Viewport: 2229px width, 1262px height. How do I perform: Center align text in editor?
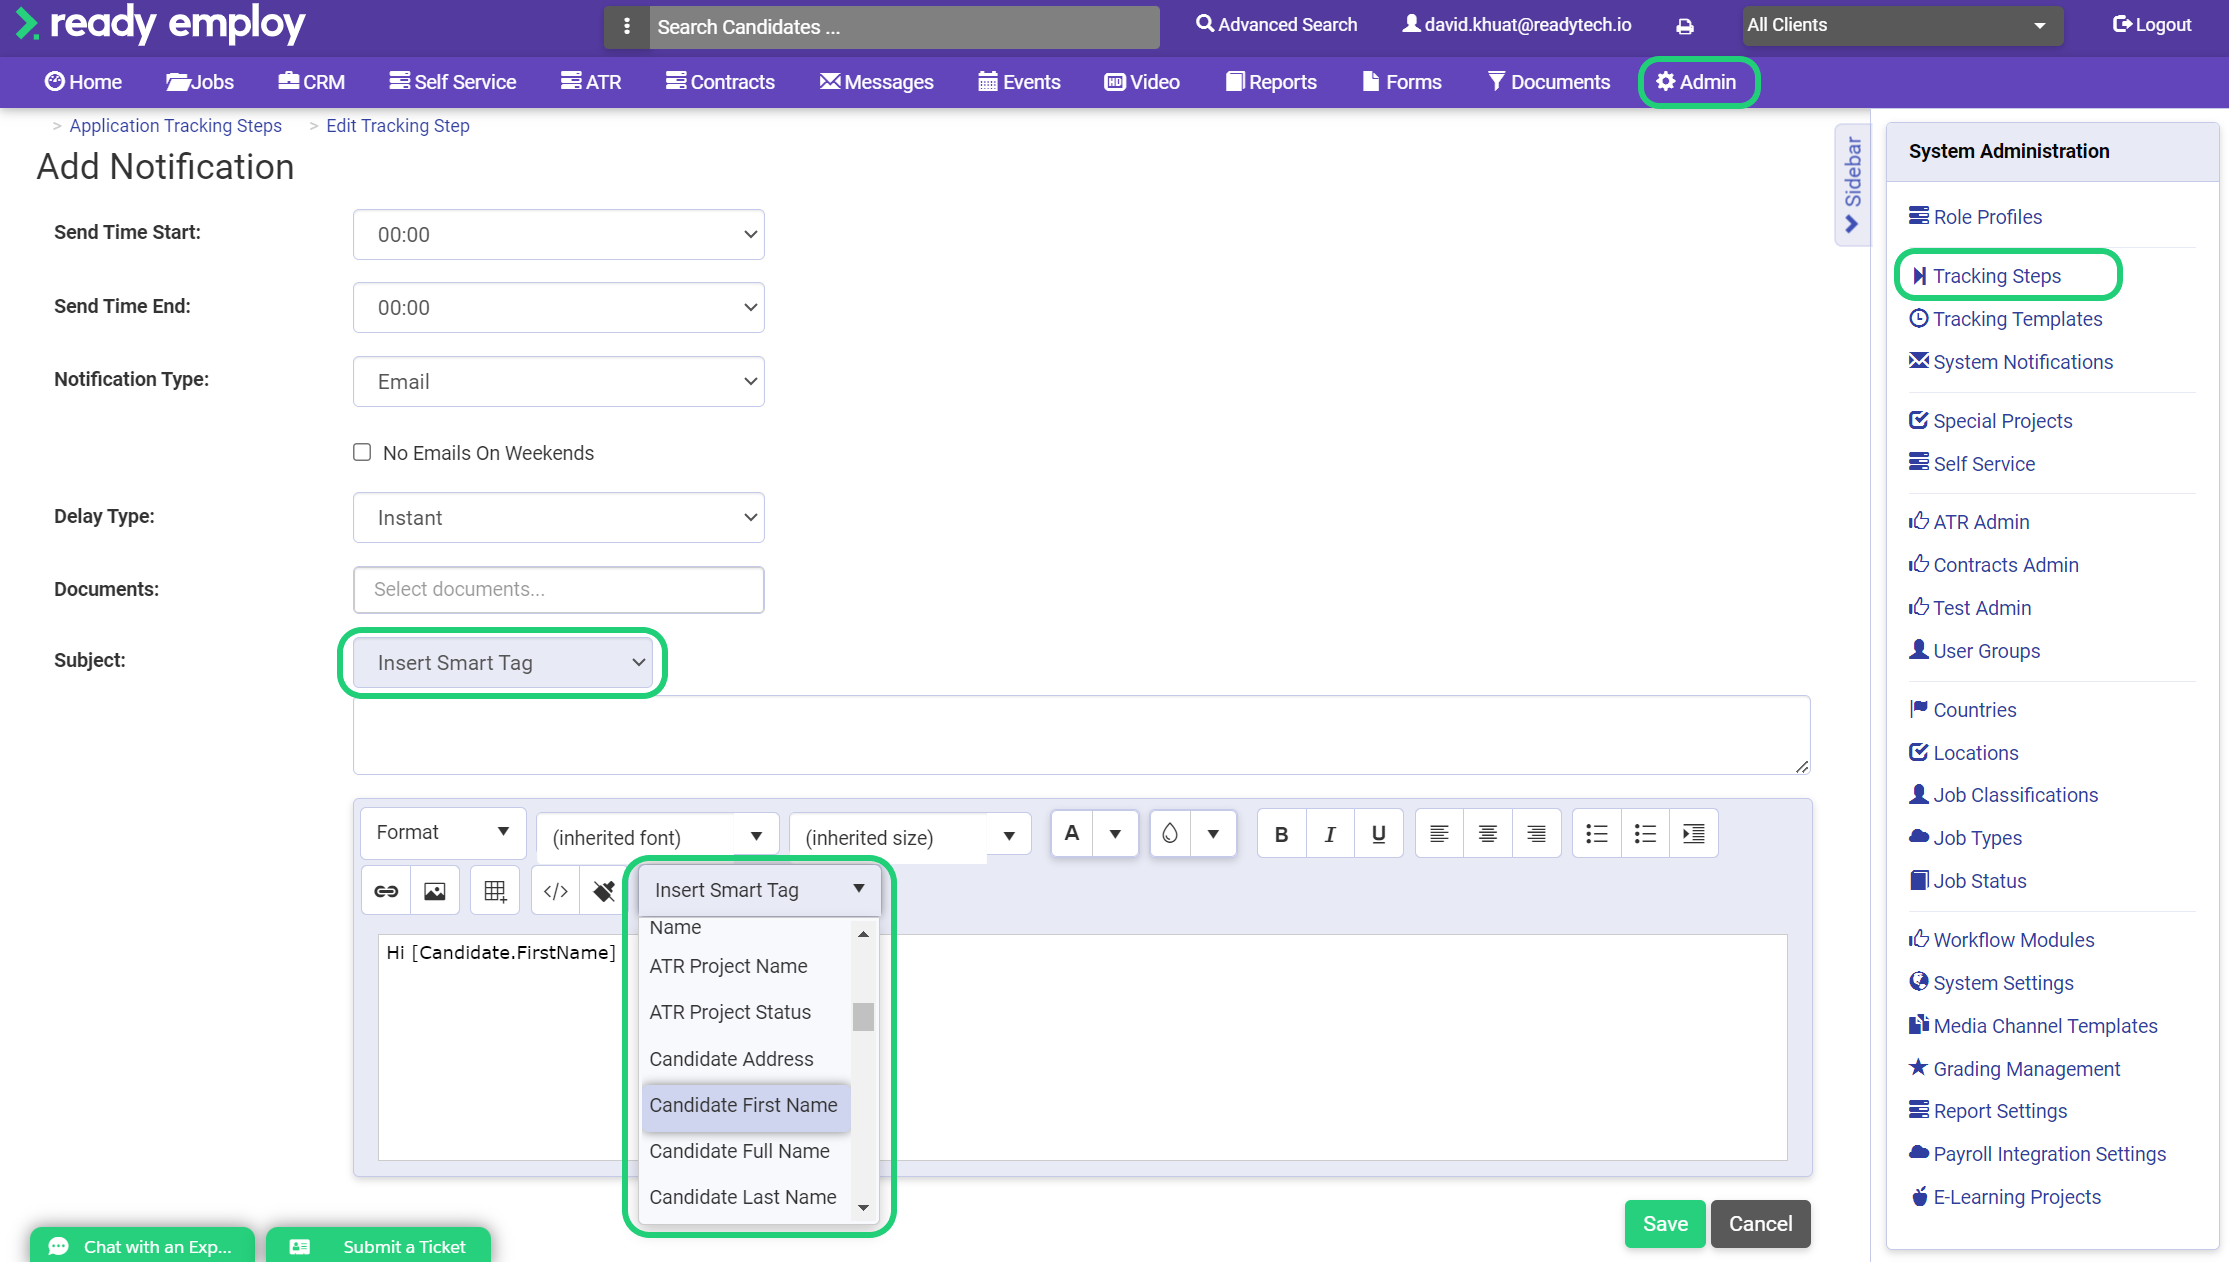pyautogui.click(x=1488, y=834)
